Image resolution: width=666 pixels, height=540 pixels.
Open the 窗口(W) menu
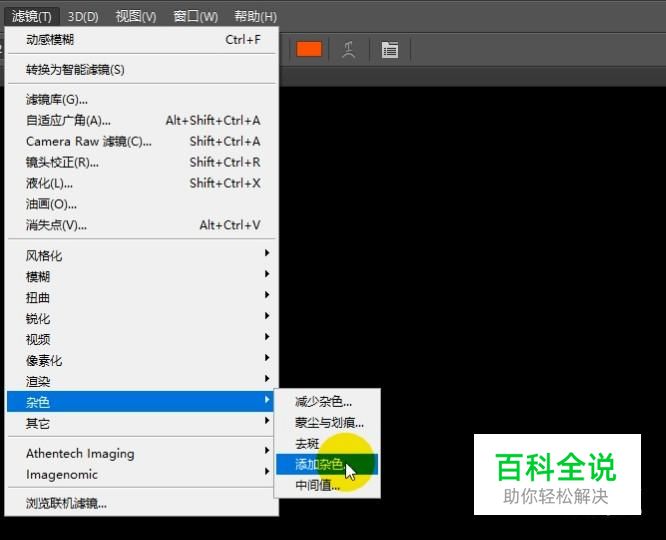click(195, 16)
